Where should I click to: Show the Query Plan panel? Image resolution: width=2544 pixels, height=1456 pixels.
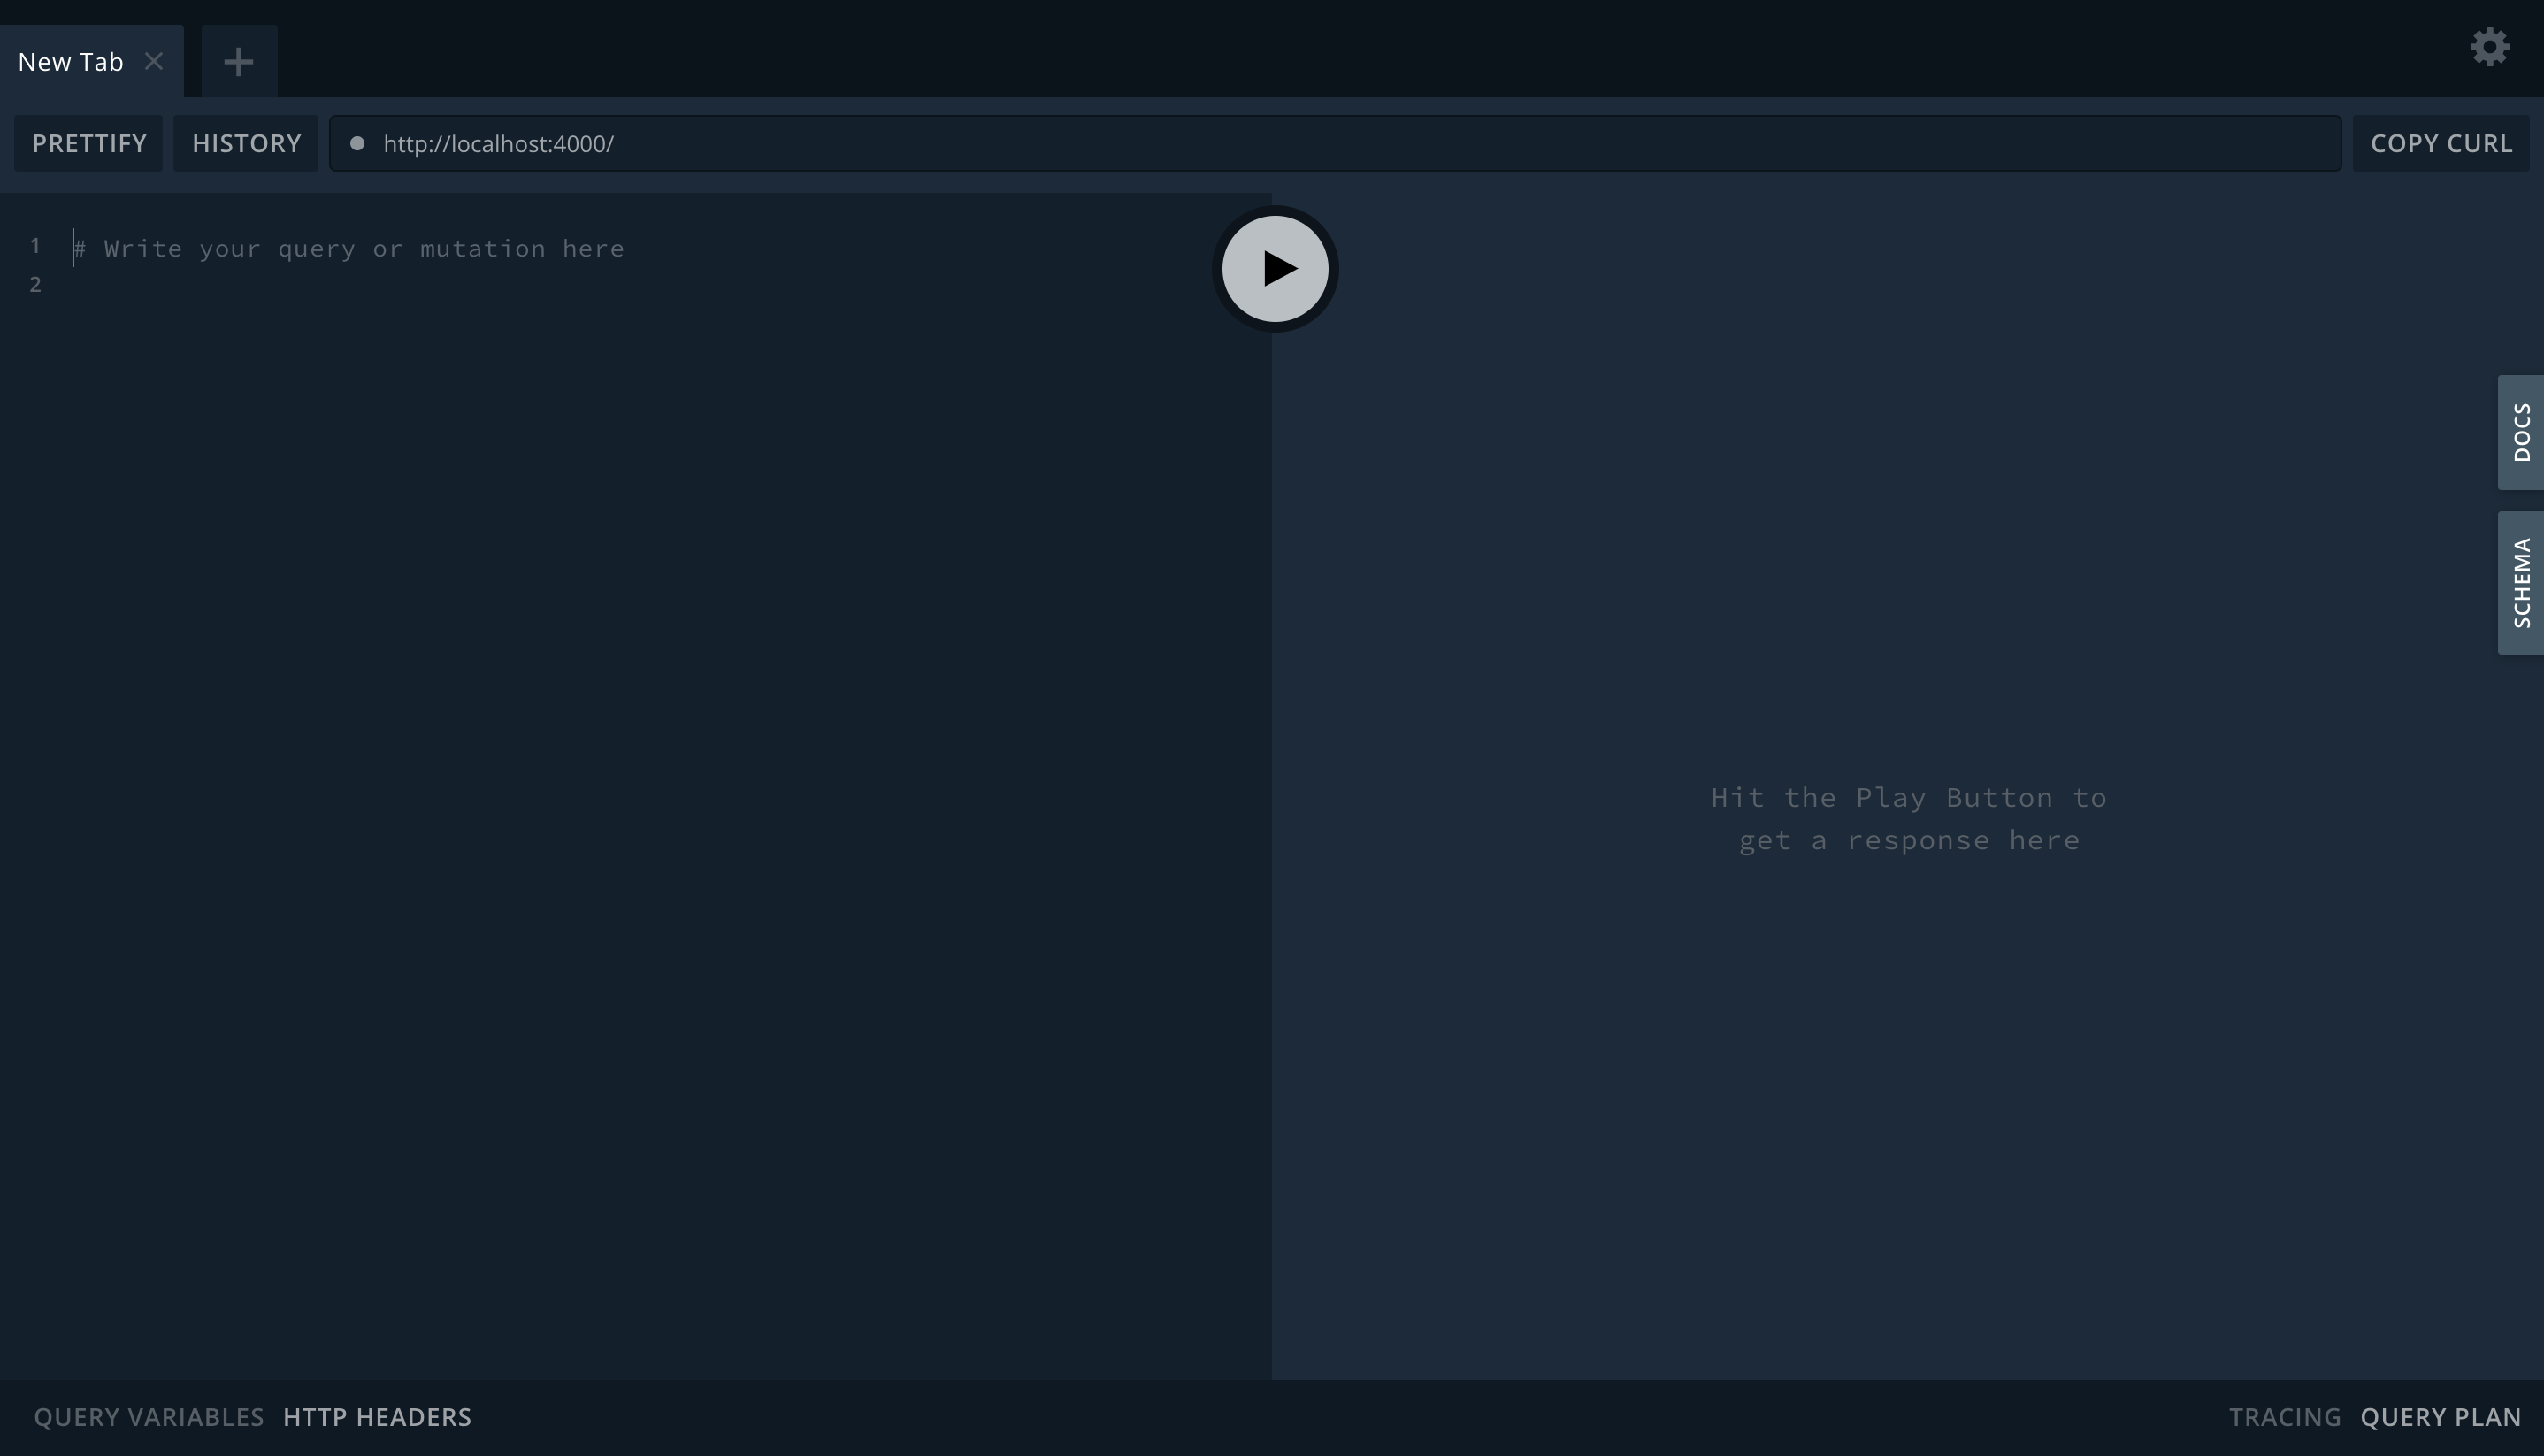tap(2440, 1417)
